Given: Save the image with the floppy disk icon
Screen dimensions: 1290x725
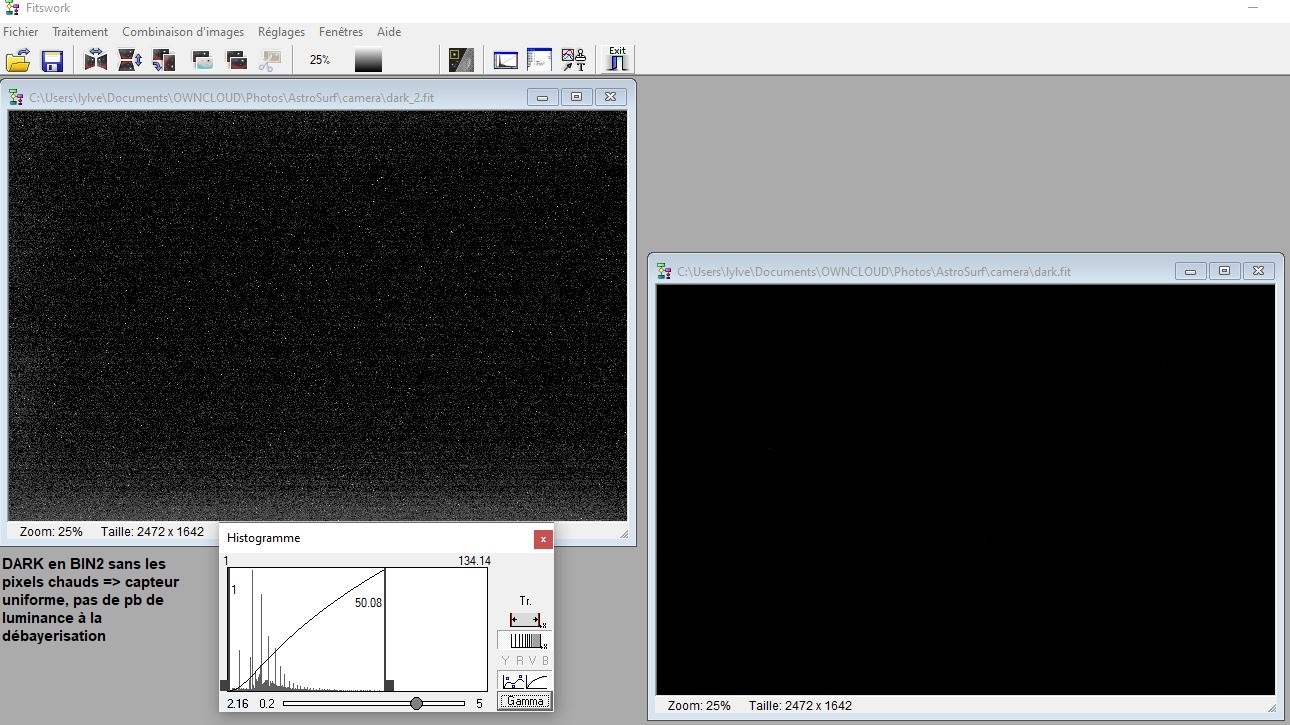Looking at the screenshot, I should tap(52, 61).
